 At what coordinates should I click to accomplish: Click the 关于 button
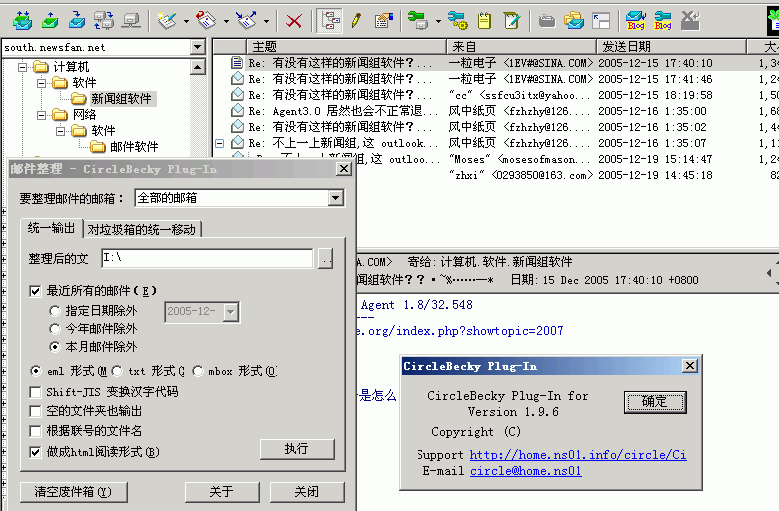click(222, 492)
